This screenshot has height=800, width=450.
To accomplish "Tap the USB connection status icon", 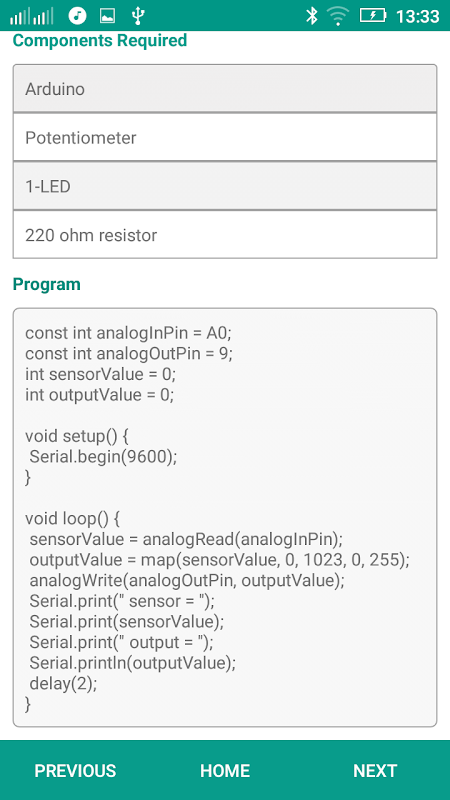I will (x=137, y=16).
